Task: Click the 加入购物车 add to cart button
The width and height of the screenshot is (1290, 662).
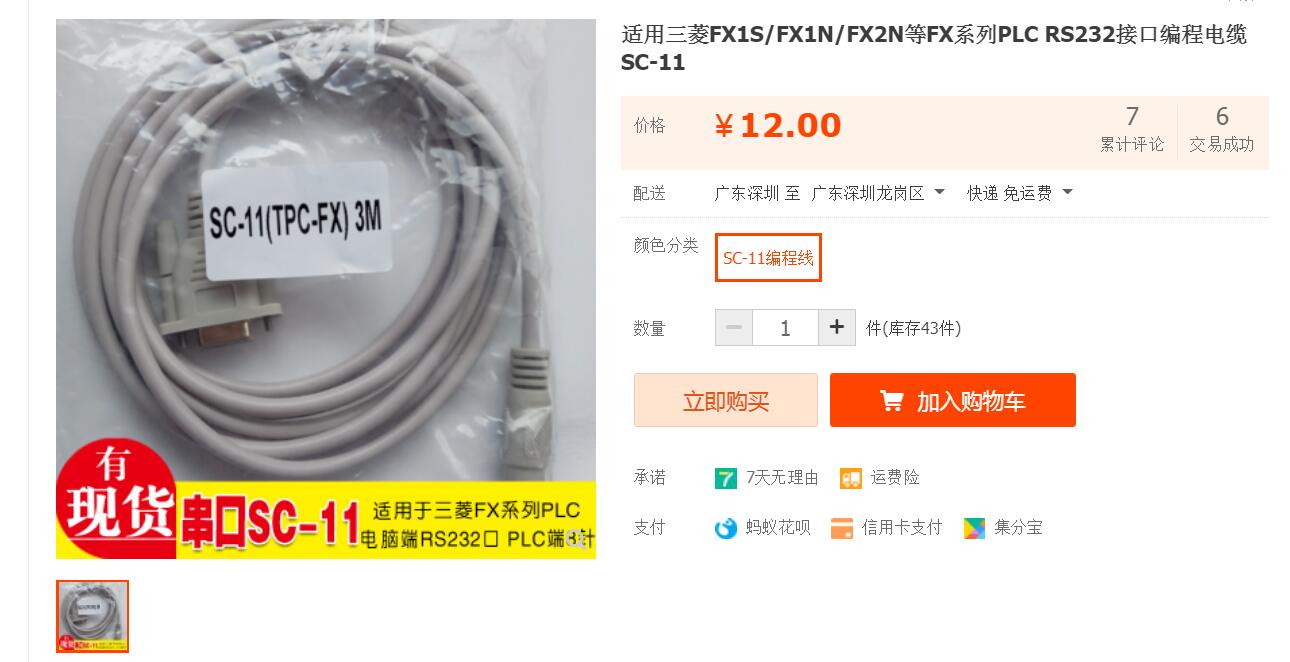Action: (953, 400)
